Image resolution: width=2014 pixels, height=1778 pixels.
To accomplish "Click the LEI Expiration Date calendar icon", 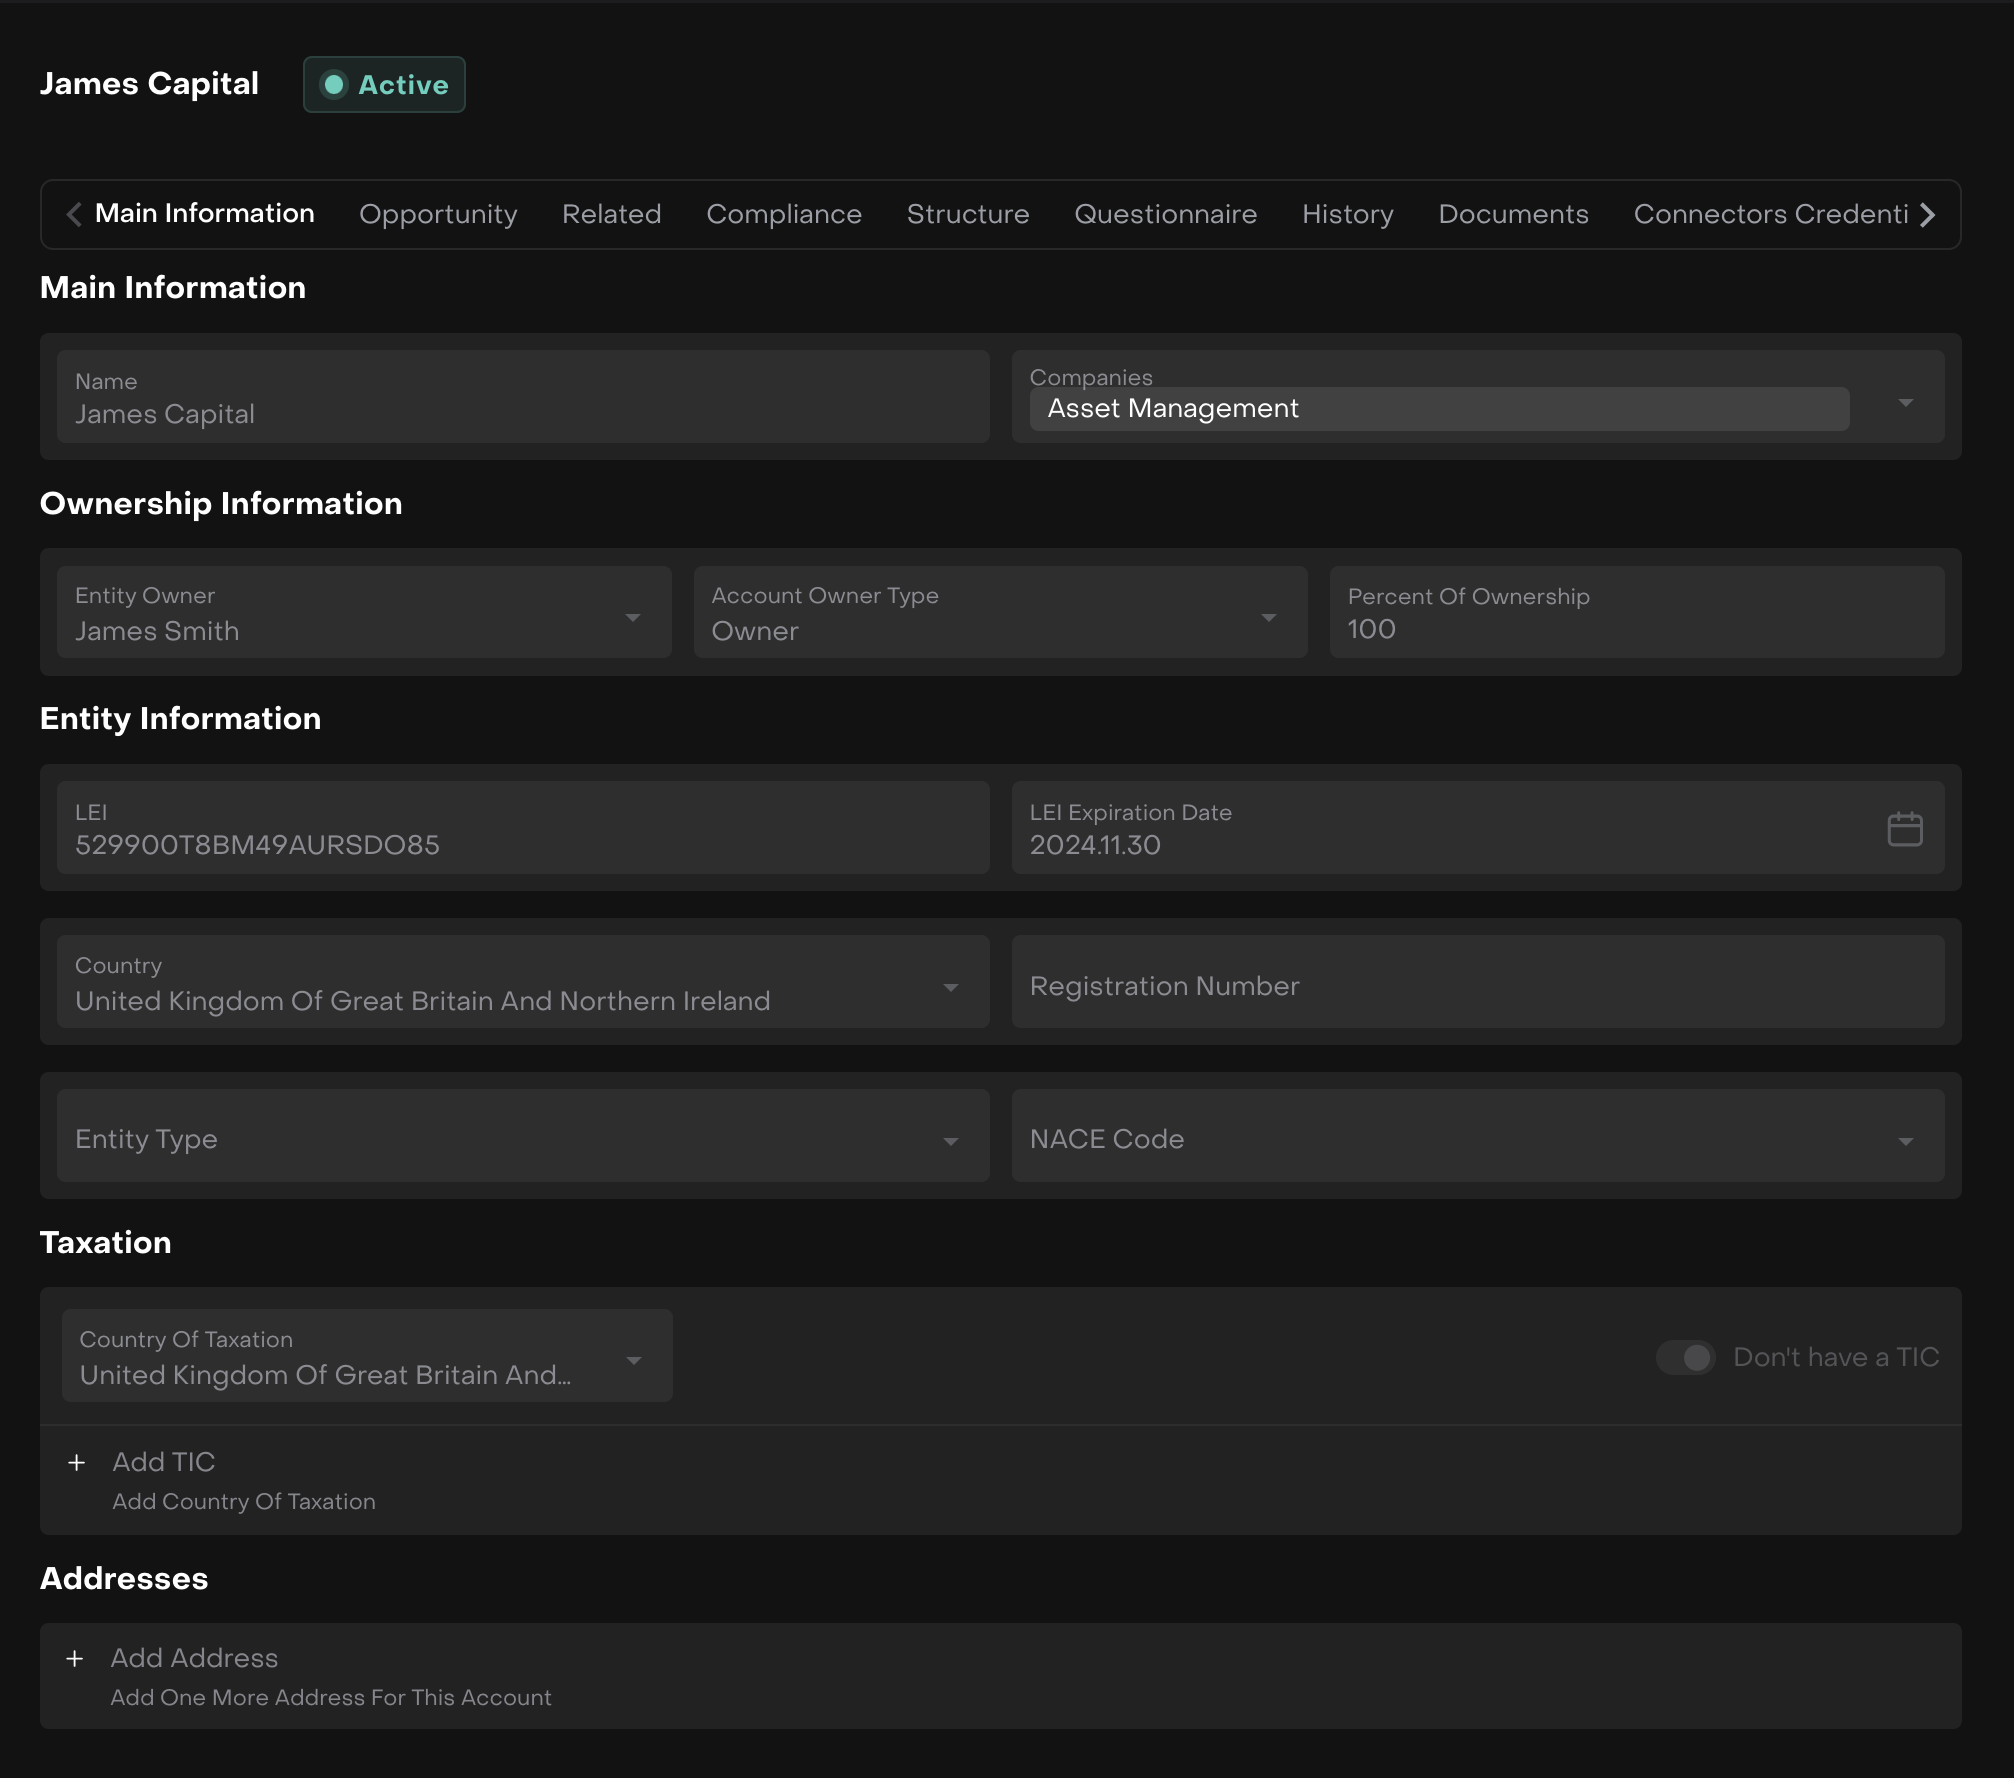I will [1904, 829].
